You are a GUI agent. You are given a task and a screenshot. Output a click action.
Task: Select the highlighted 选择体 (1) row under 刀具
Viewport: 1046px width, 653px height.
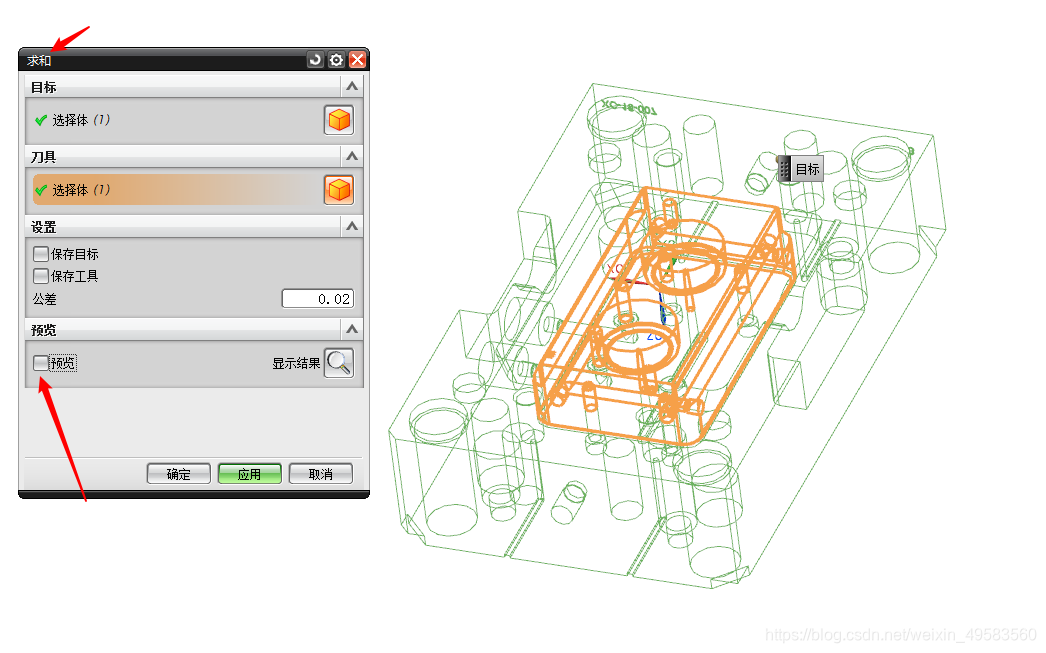click(176, 190)
